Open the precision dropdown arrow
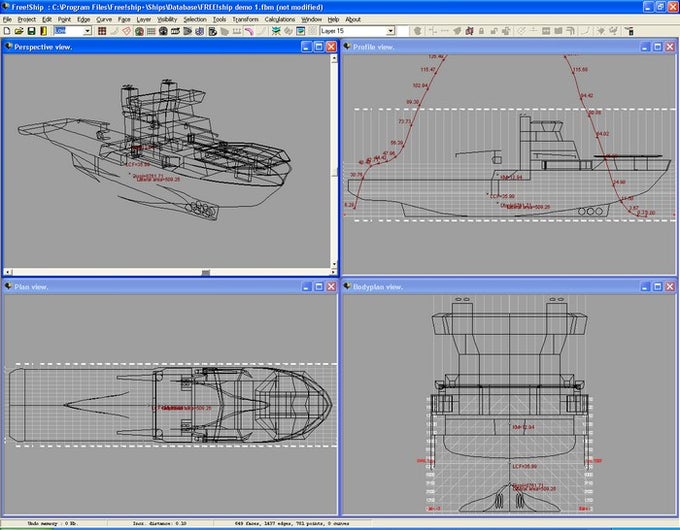 click(88, 31)
